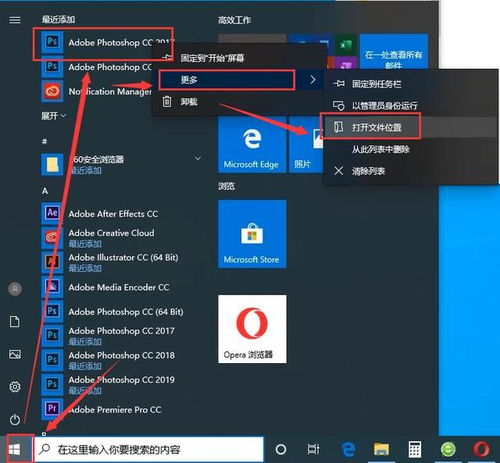This screenshot has width=500, height=463.
Task: Open the Pictures icon in Start sidebar
Action: pyautogui.click(x=15, y=354)
